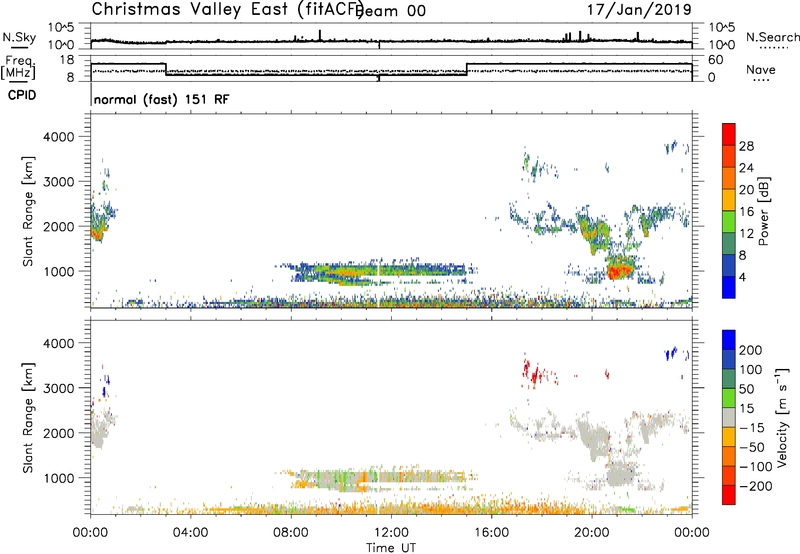Click the red velocity scatter near 17:30 UT
This screenshot has width=800, height=554.
[533, 374]
